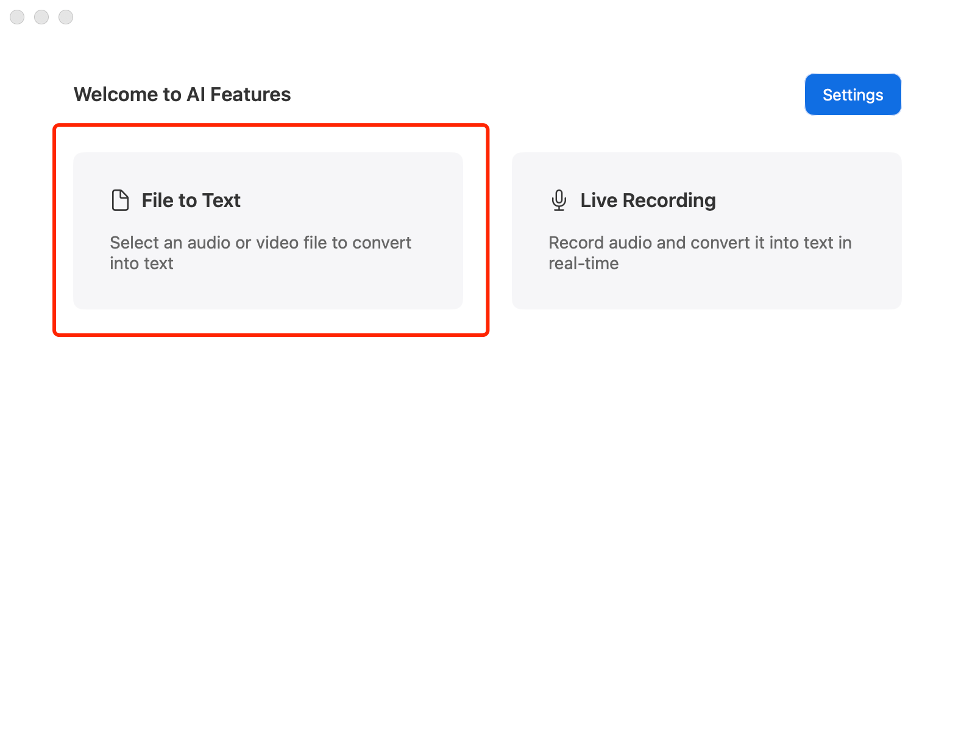Click "Select an audio or video file" description

pos(260,243)
